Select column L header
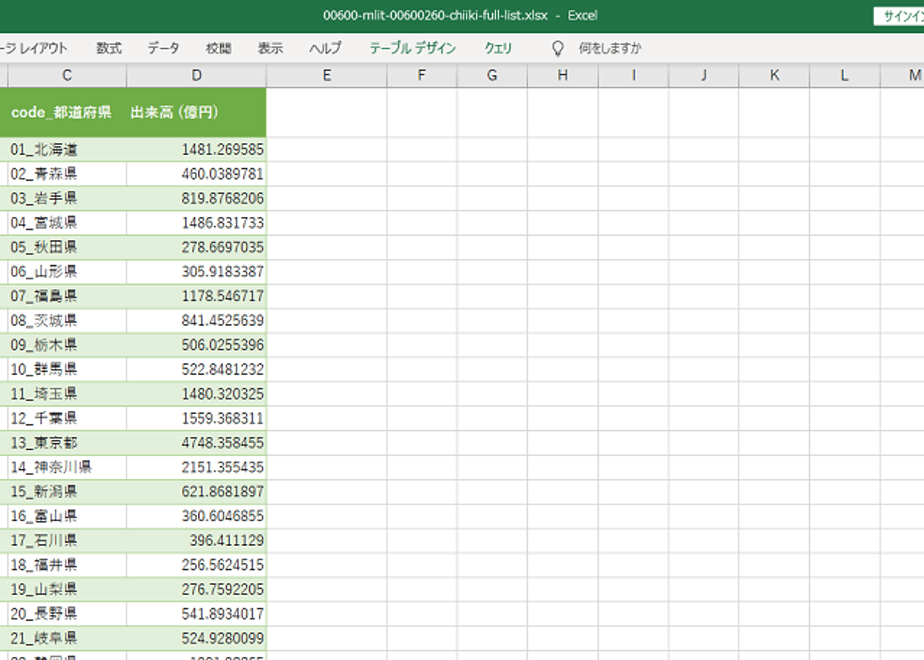The height and width of the screenshot is (660, 924). coord(845,75)
